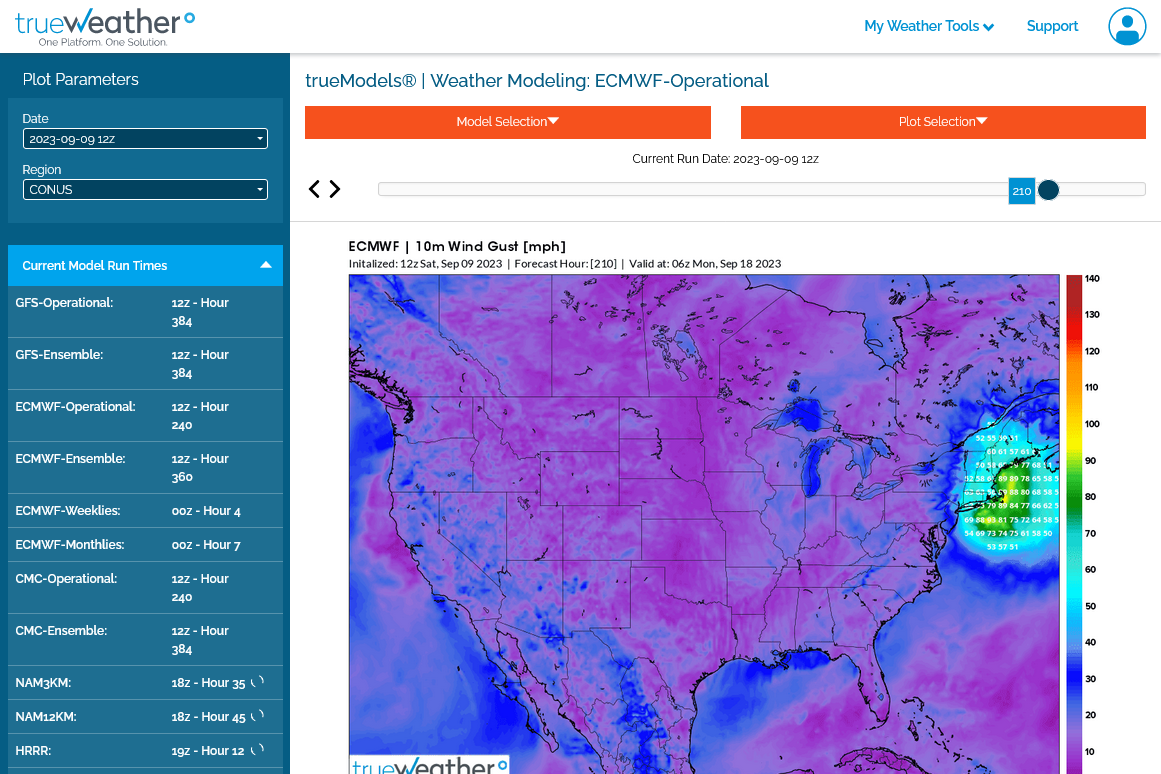Viewport: 1161px width, 774px height.
Task: Click the Plot Parameters heading
Action: [x=81, y=79]
